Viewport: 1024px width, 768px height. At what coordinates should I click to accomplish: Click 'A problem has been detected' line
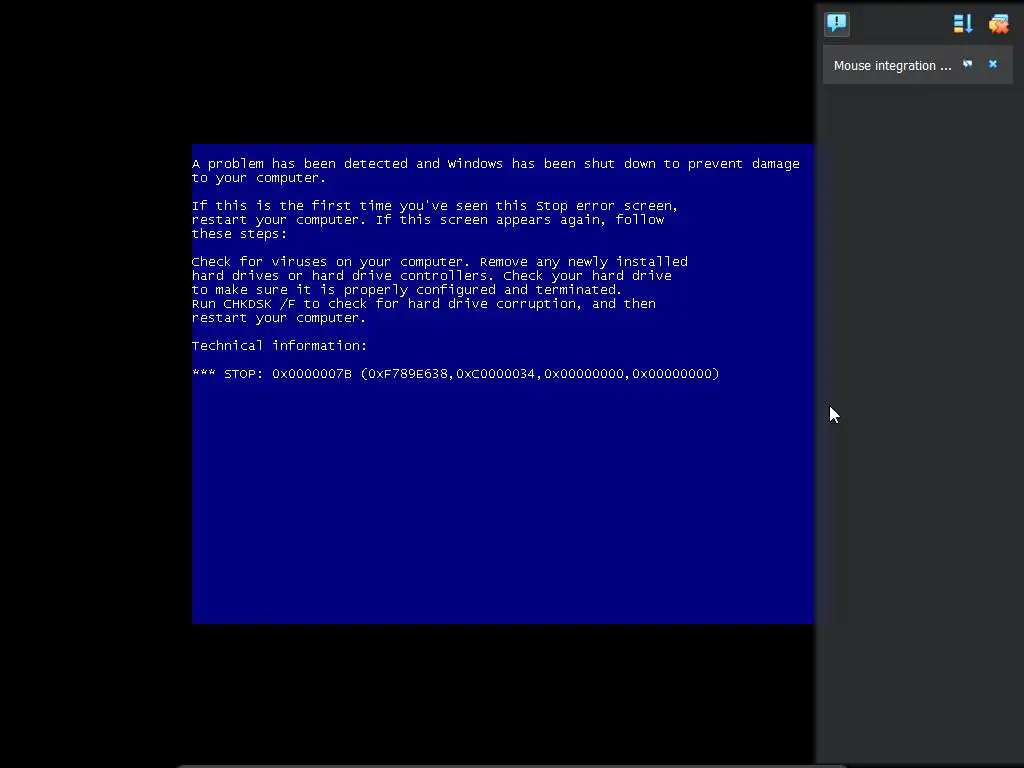click(x=496, y=164)
